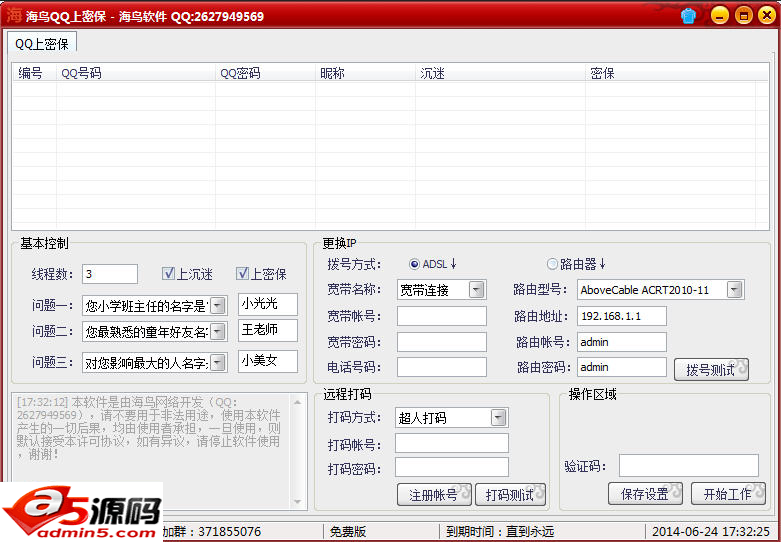Open the 问题三 question dropdown
Image resolution: width=781 pixels, height=542 pixels.
[x=217, y=363]
